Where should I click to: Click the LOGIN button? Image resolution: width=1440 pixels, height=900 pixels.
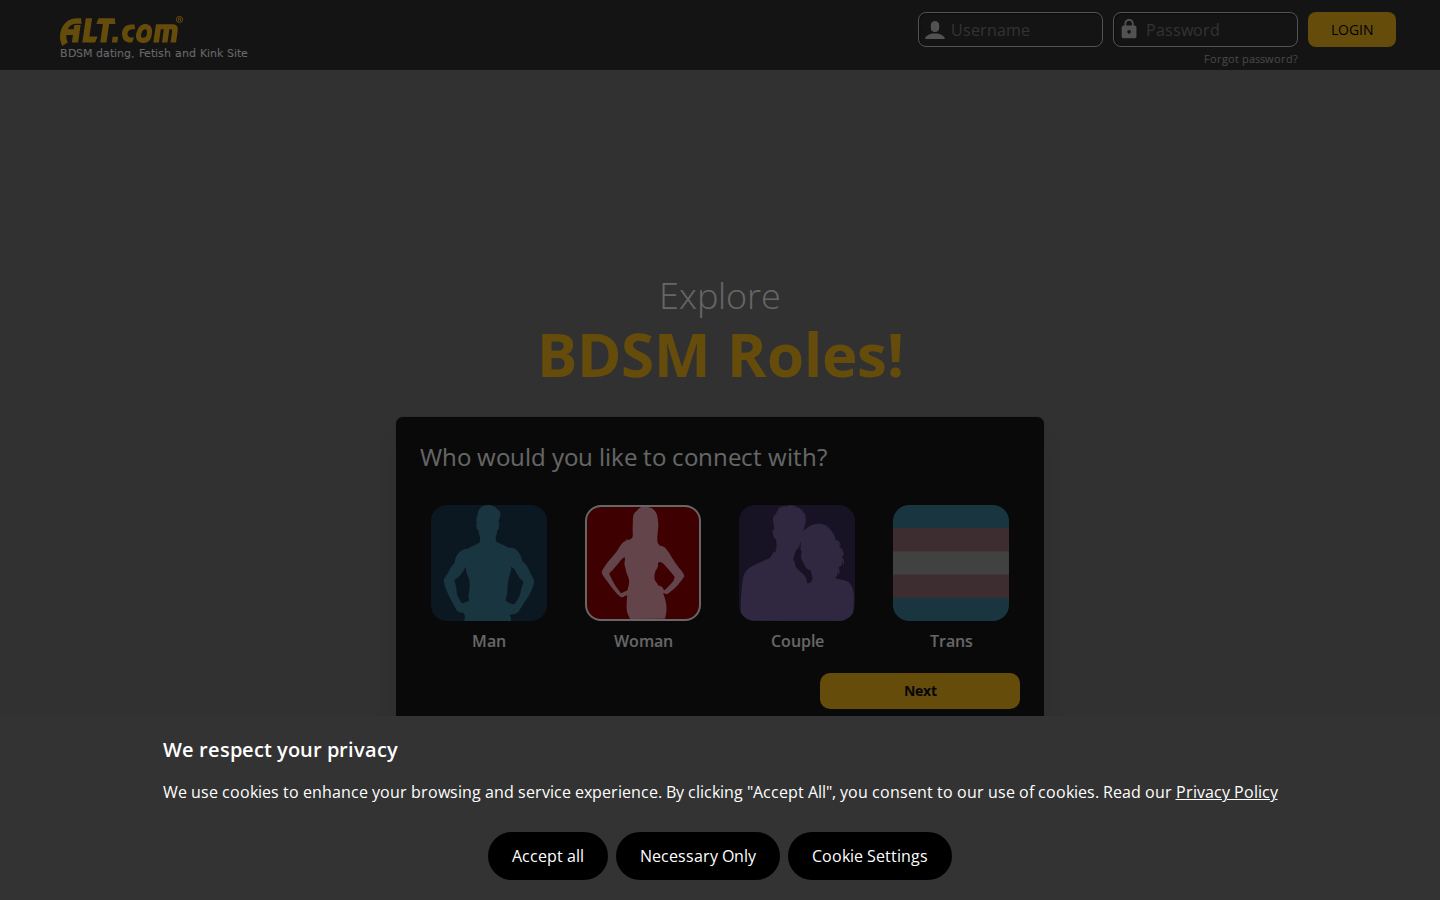point(1352,30)
